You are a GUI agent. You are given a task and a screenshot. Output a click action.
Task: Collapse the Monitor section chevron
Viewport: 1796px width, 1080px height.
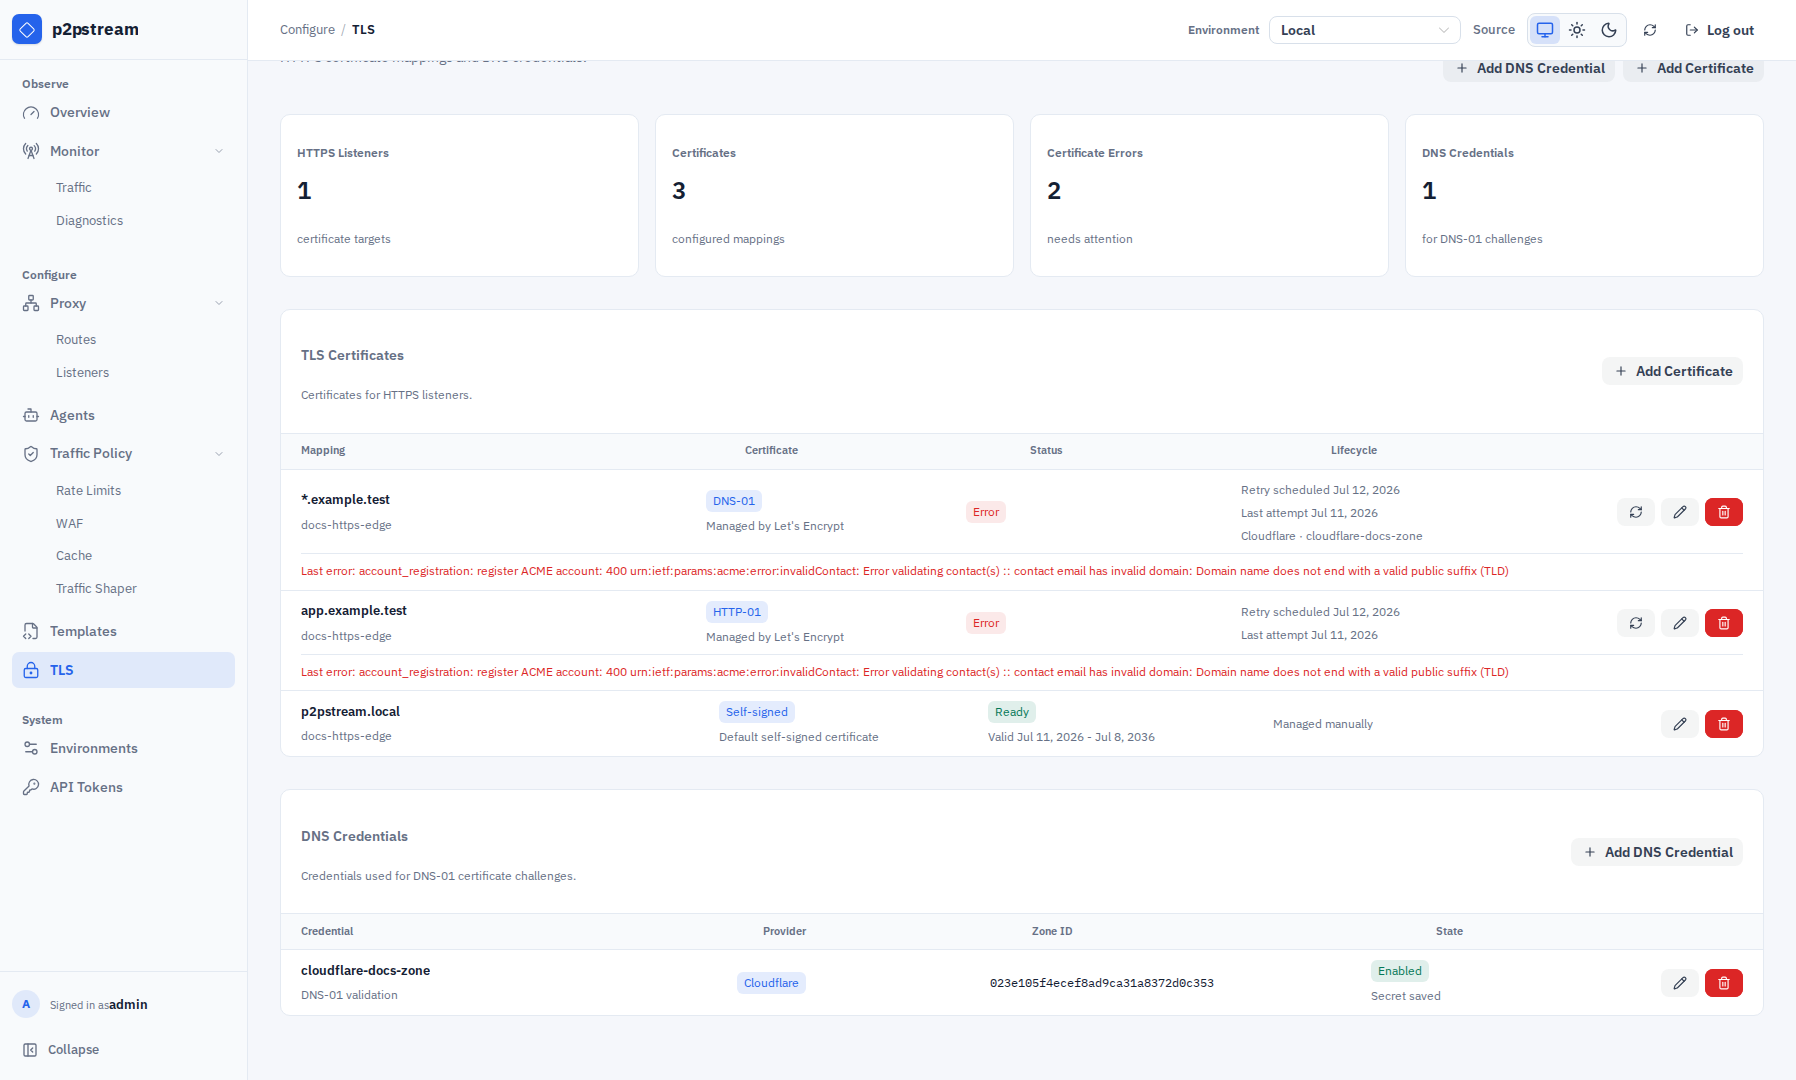[218, 151]
